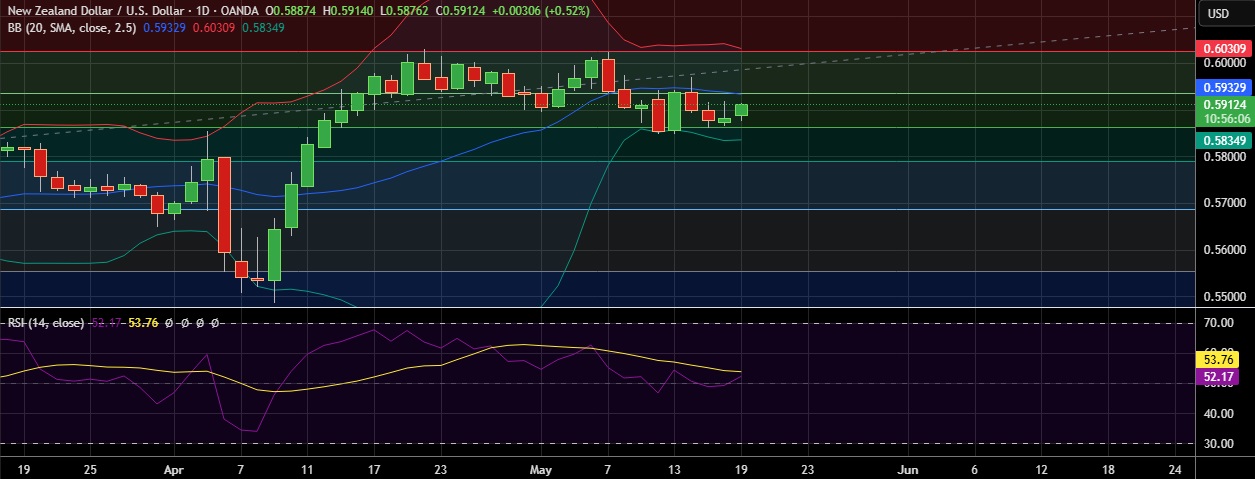The height and width of the screenshot is (479, 1255).
Task: Click the 6 date label on the time axis
Action: coord(974,469)
